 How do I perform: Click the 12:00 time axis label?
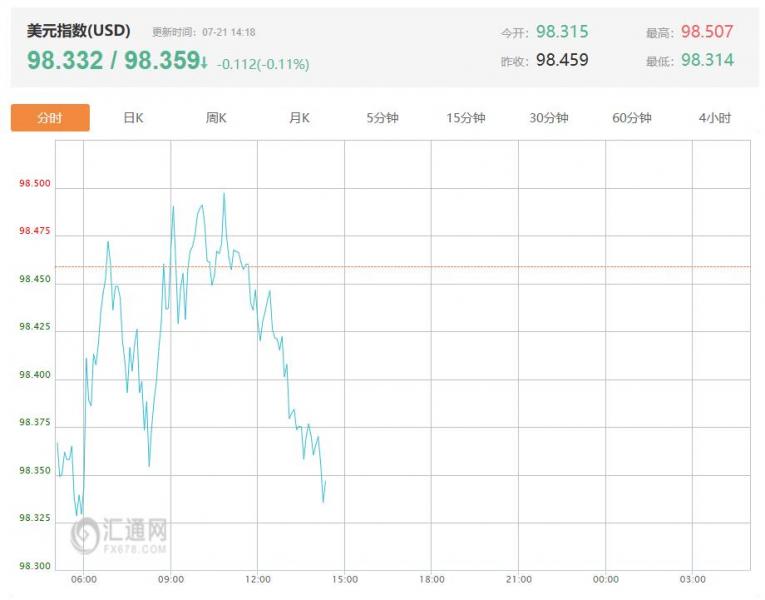(x=258, y=580)
